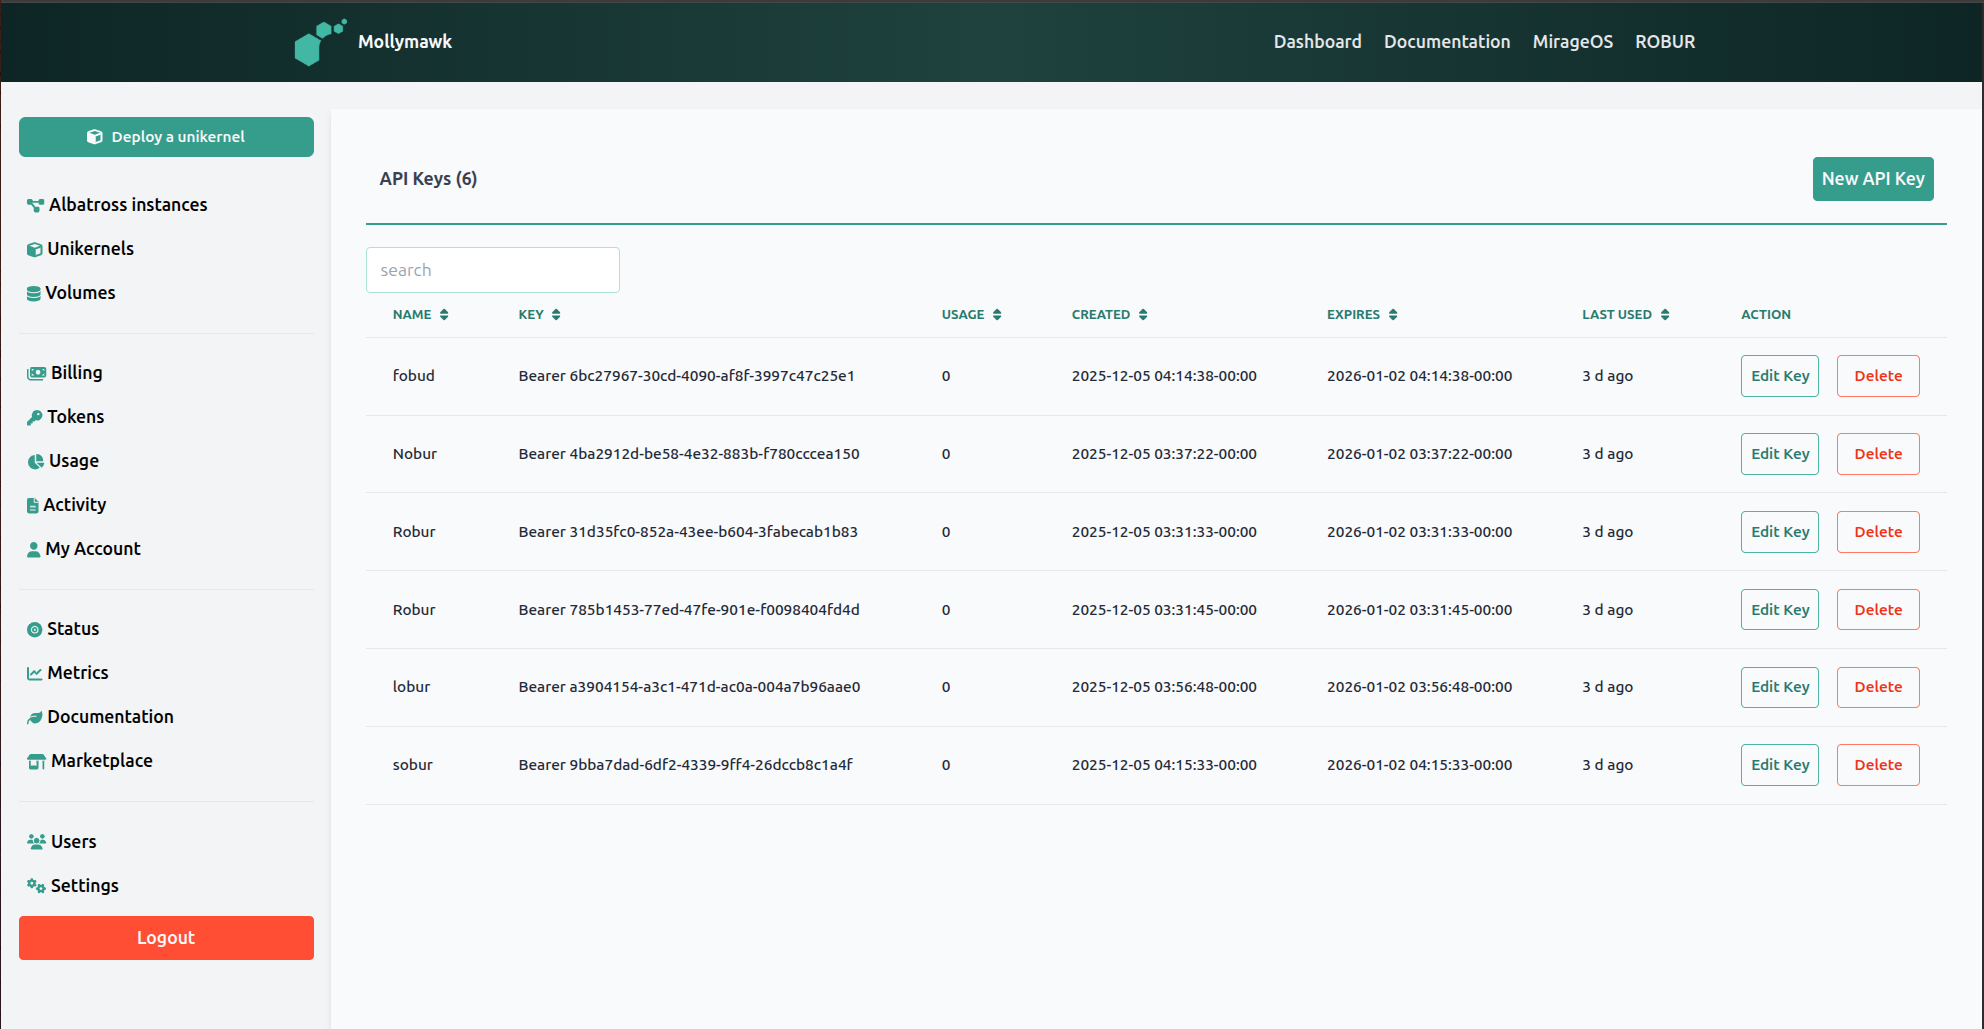Open Dashboard in the top navigation
This screenshot has width=1984, height=1029.
coord(1317,42)
